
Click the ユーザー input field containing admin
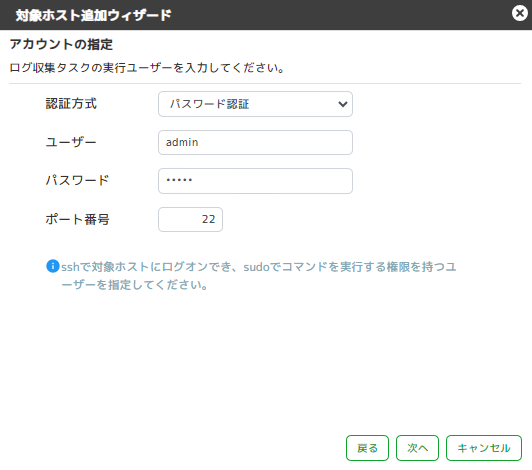[x=255, y=143]
